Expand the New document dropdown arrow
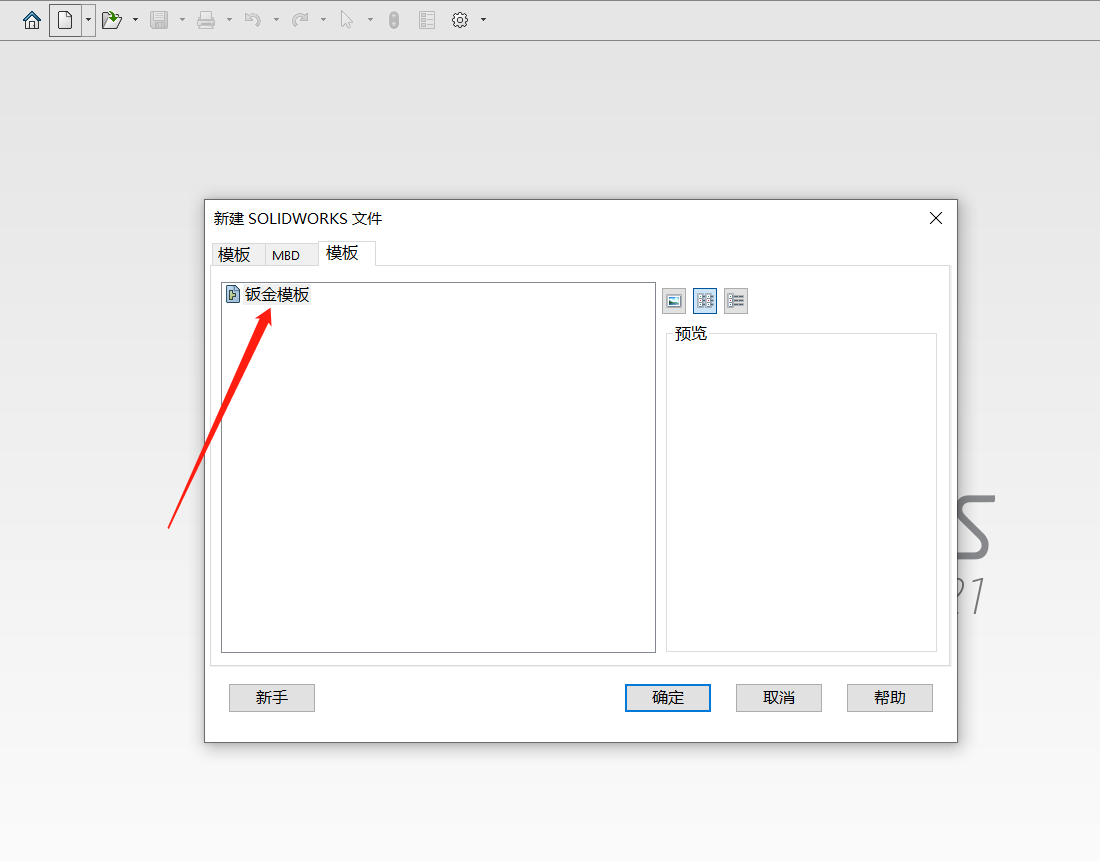The image size is (1100, 861). click(x=88, y=20)
